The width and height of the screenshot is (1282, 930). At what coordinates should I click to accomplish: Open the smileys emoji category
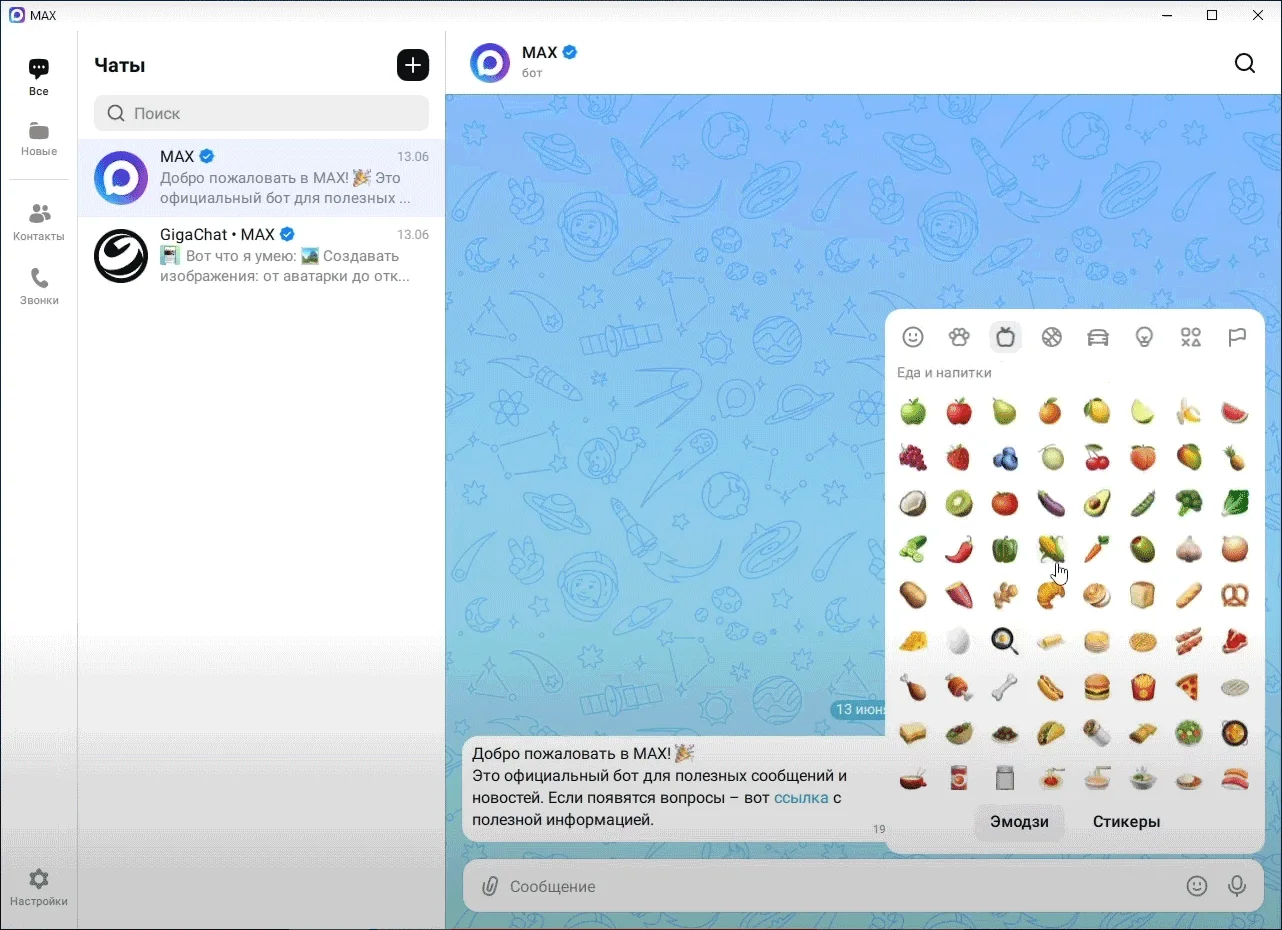pos(912,337)
